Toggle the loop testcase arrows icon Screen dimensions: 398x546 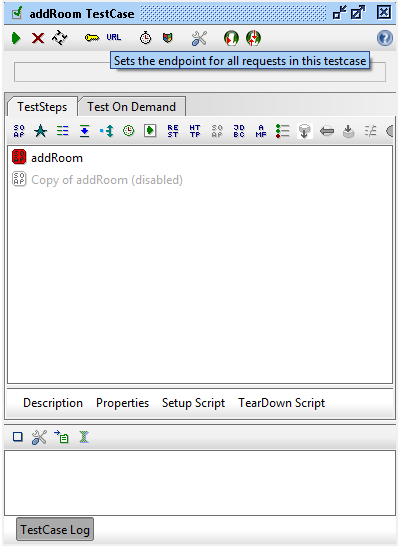click(x=60, y=38)
